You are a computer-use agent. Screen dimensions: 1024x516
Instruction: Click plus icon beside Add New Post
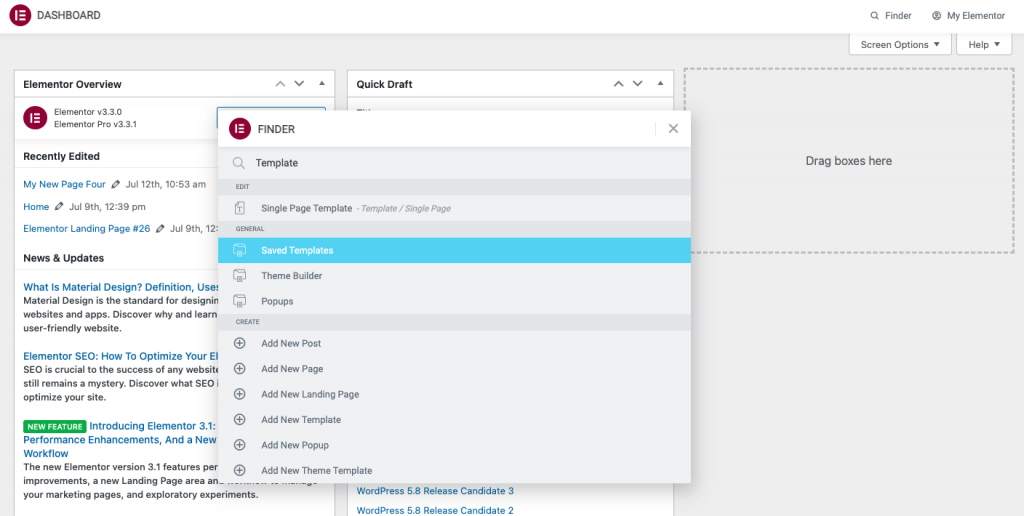240,343
